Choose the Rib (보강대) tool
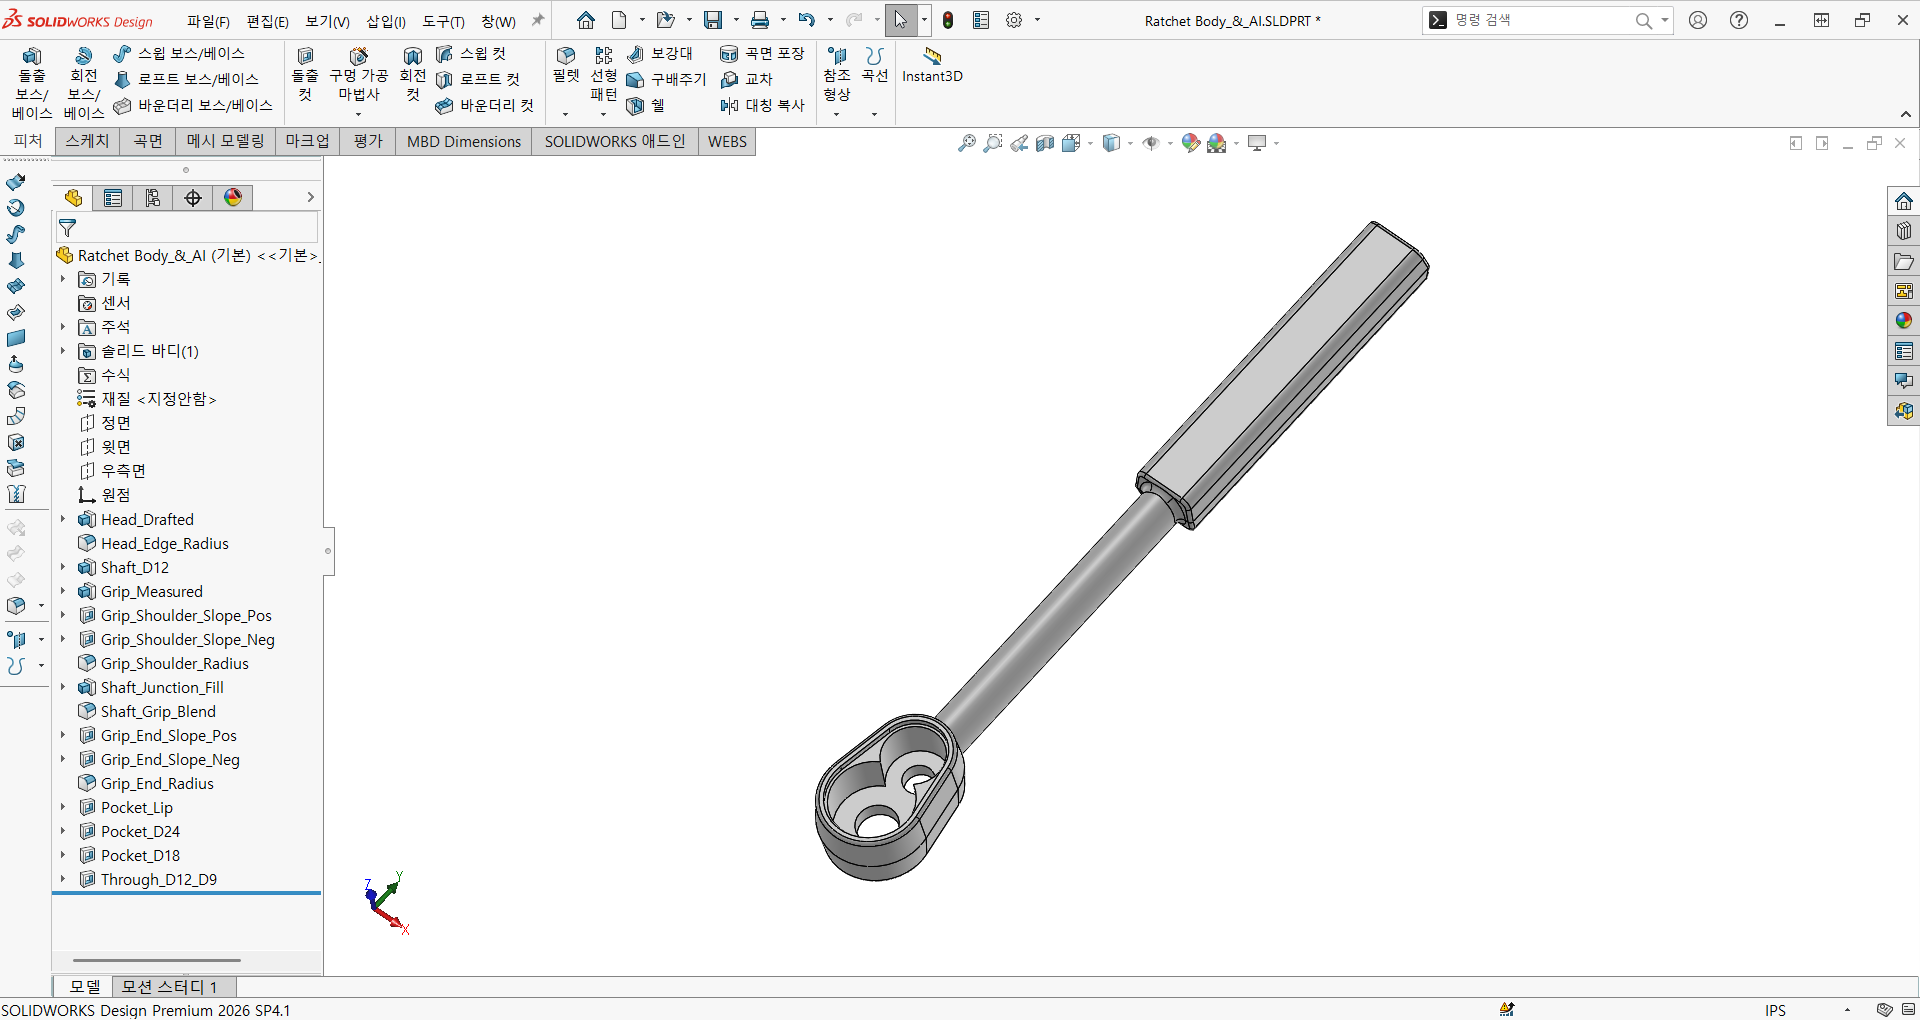1920x1020 pixels. (x=659, y=54)
